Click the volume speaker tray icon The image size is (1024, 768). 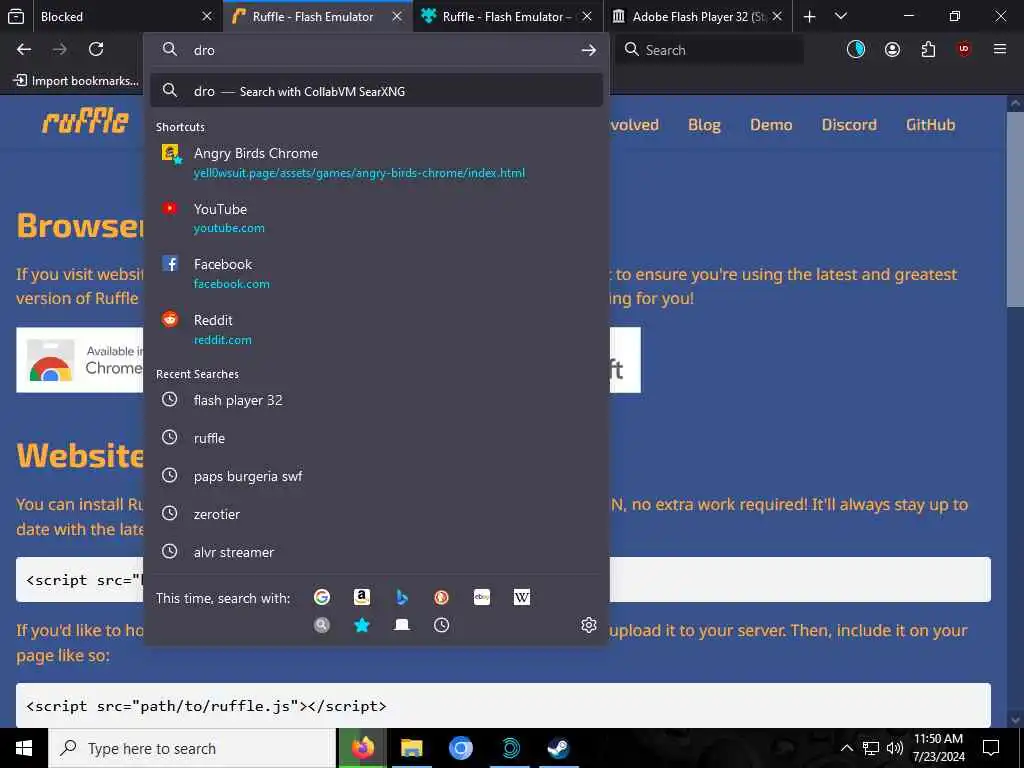[x=895, y=748]
